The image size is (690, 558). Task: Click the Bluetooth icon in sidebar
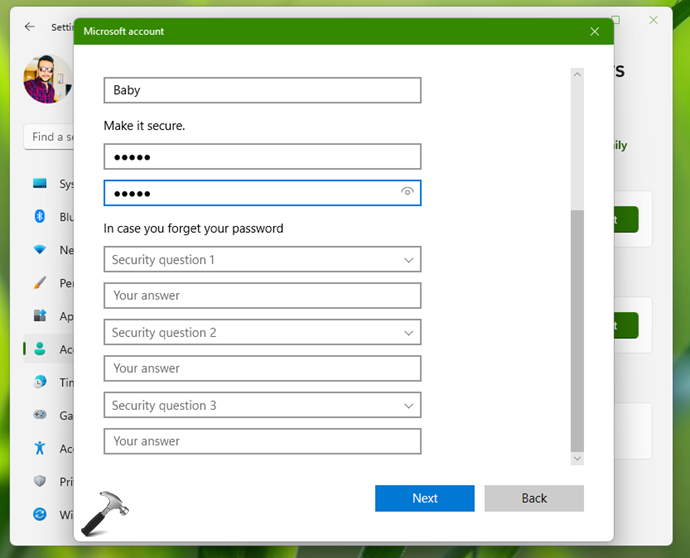[x=40, y=216]
